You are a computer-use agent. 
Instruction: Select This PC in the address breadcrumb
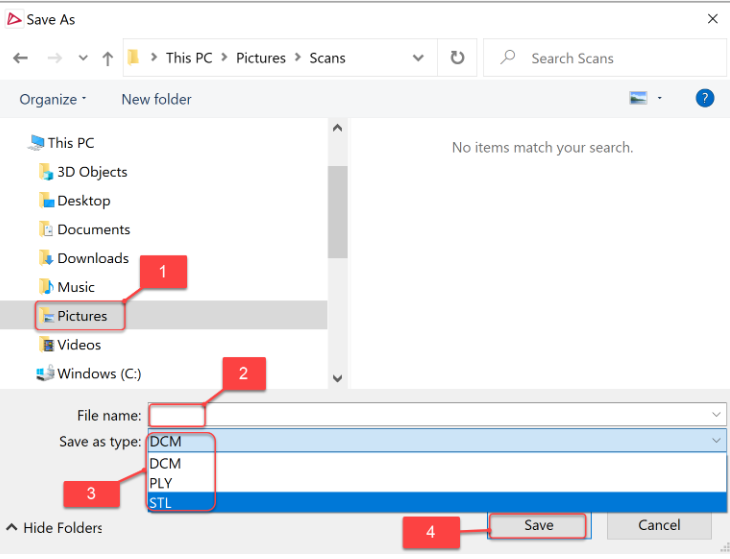[189, 58]
